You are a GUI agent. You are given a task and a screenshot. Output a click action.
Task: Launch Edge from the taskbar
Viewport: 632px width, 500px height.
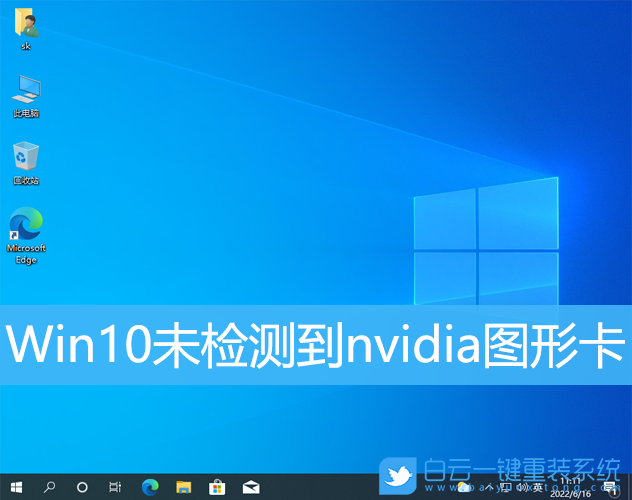coord(150,487)
